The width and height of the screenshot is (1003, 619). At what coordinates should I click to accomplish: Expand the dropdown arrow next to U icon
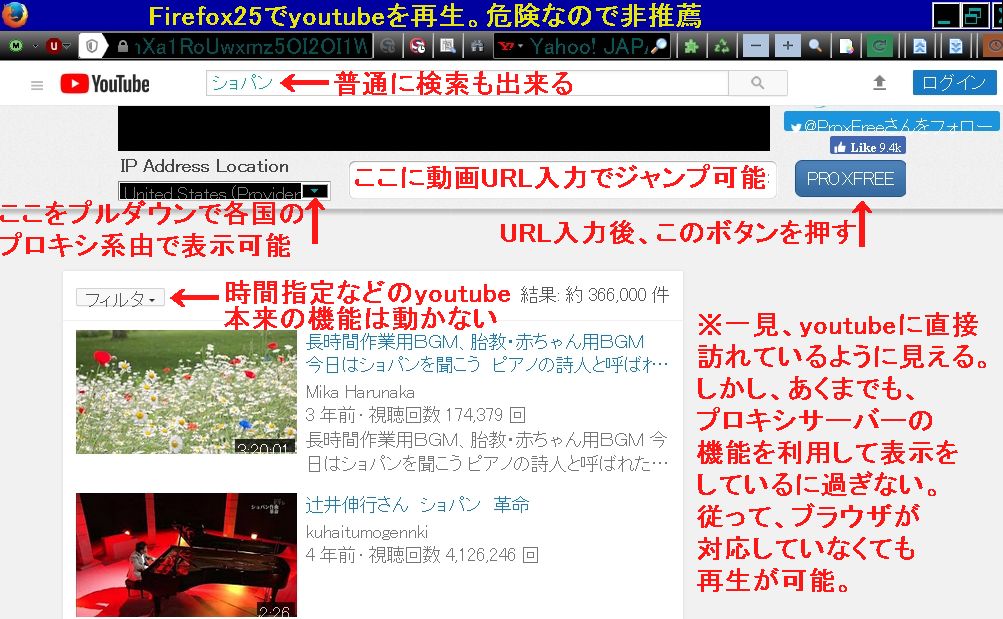[67, 46]
